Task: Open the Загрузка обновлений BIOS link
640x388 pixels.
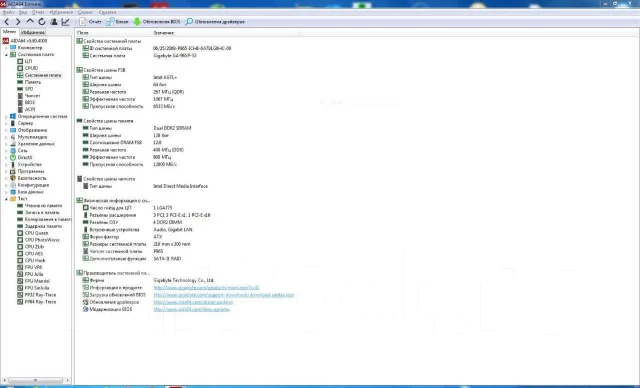Action: coord(224,295)
